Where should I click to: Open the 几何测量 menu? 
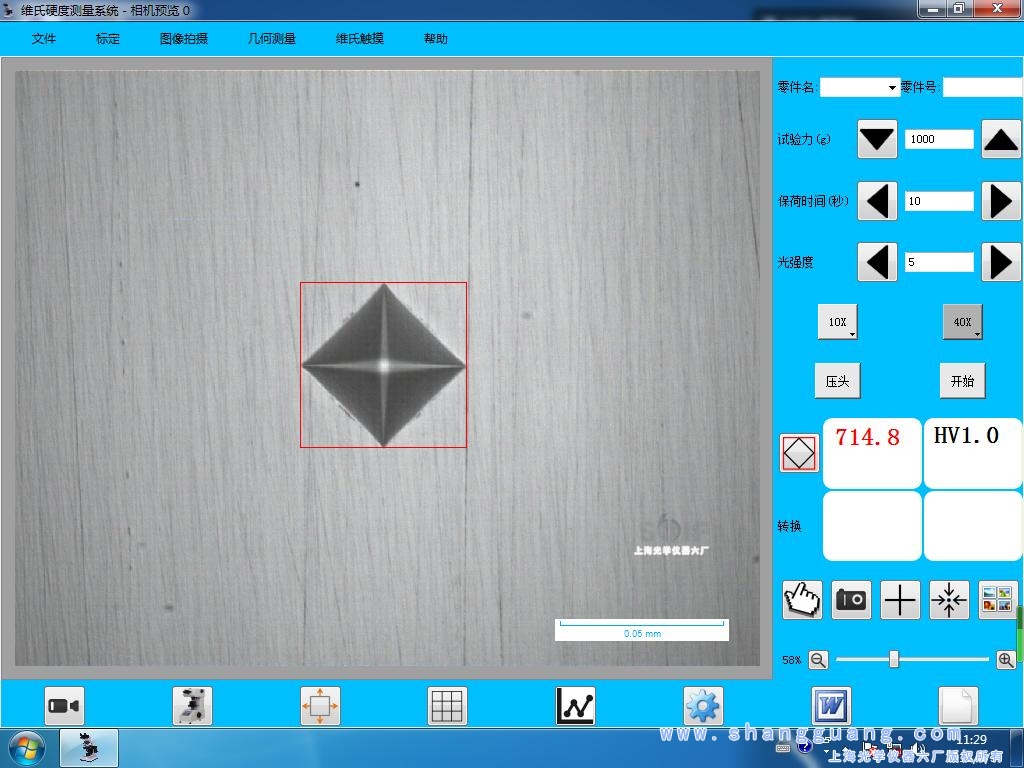(272, 39)
